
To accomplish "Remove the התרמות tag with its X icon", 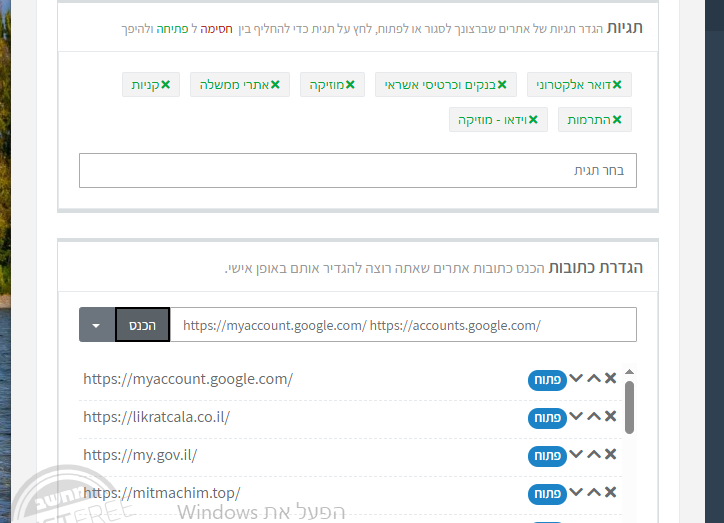I will coord(617,120).
